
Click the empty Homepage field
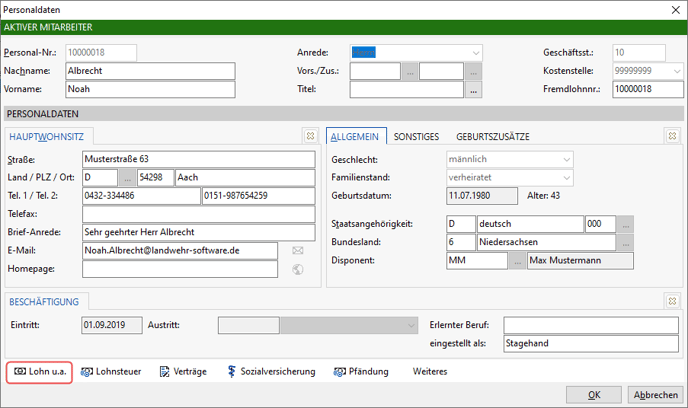pos(180,269)
